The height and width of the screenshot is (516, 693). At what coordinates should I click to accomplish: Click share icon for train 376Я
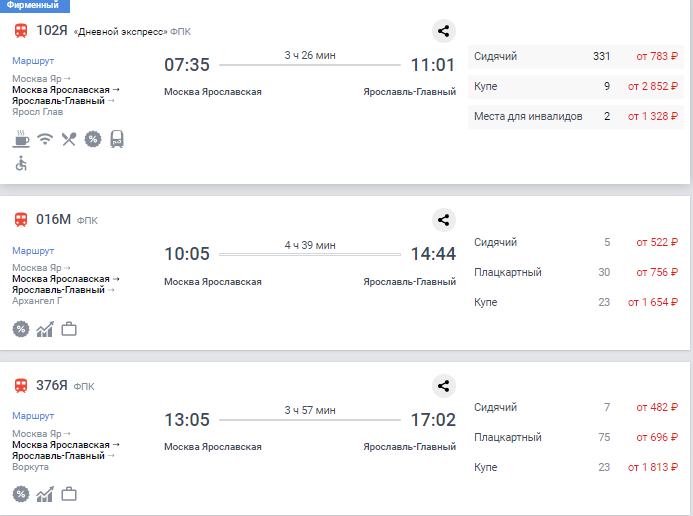pyautogui.click(x=444, y=386)
